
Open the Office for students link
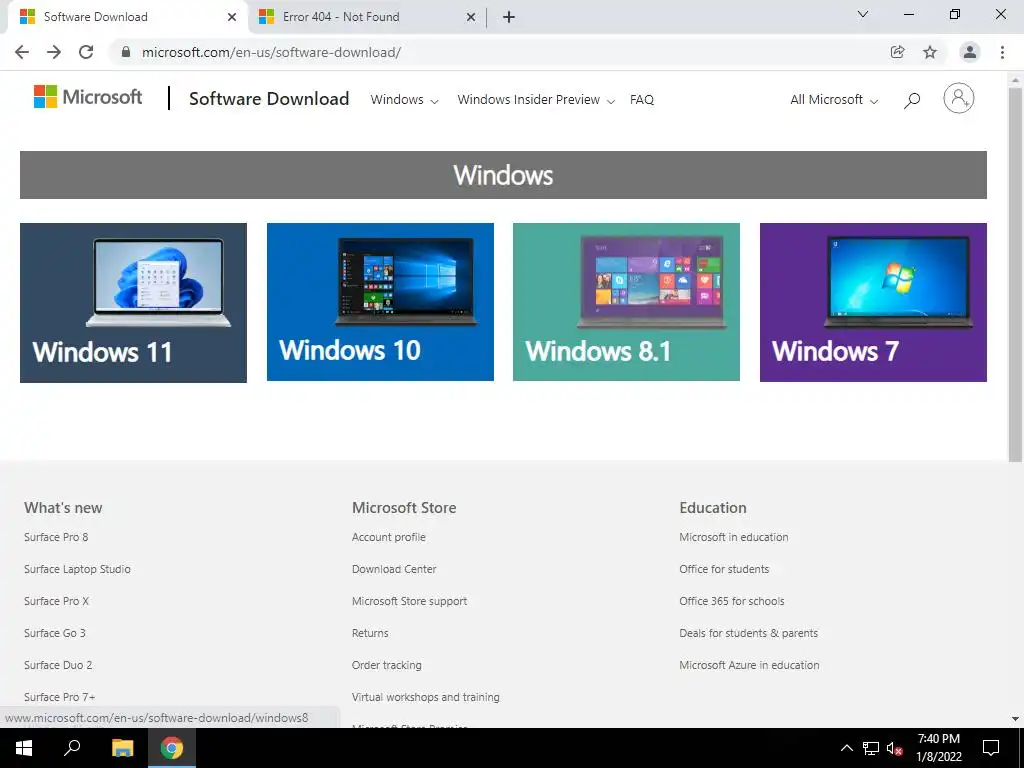(724, 569)
